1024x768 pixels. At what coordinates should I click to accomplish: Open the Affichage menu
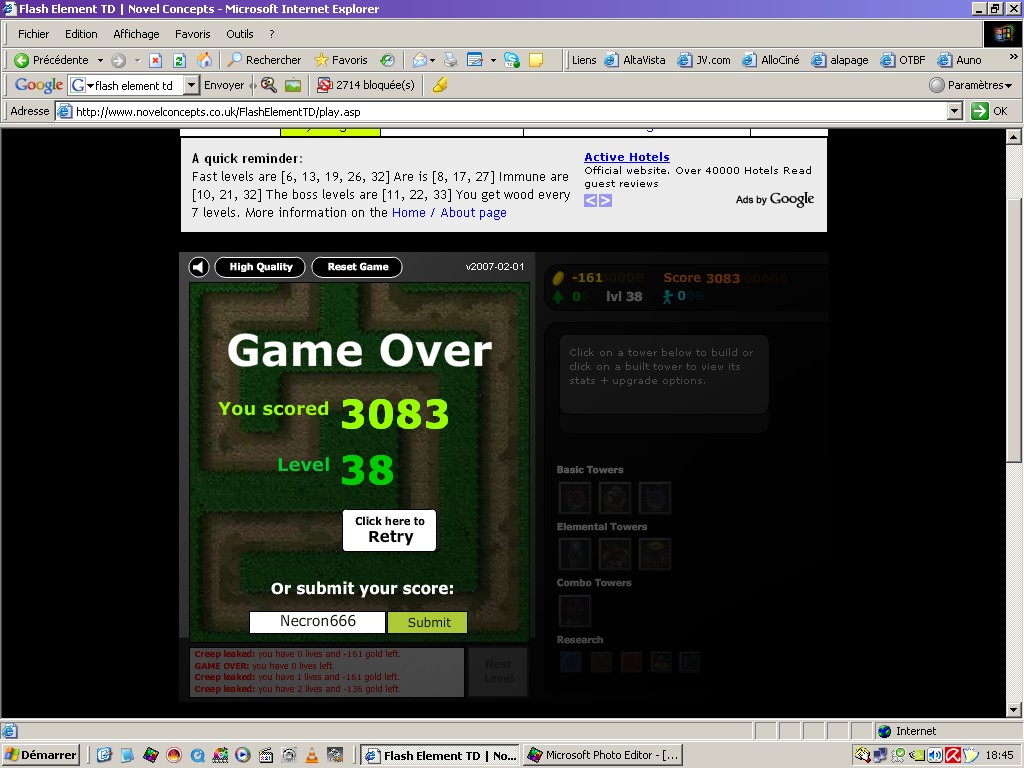pyautogui.click(x=136, y=34)
